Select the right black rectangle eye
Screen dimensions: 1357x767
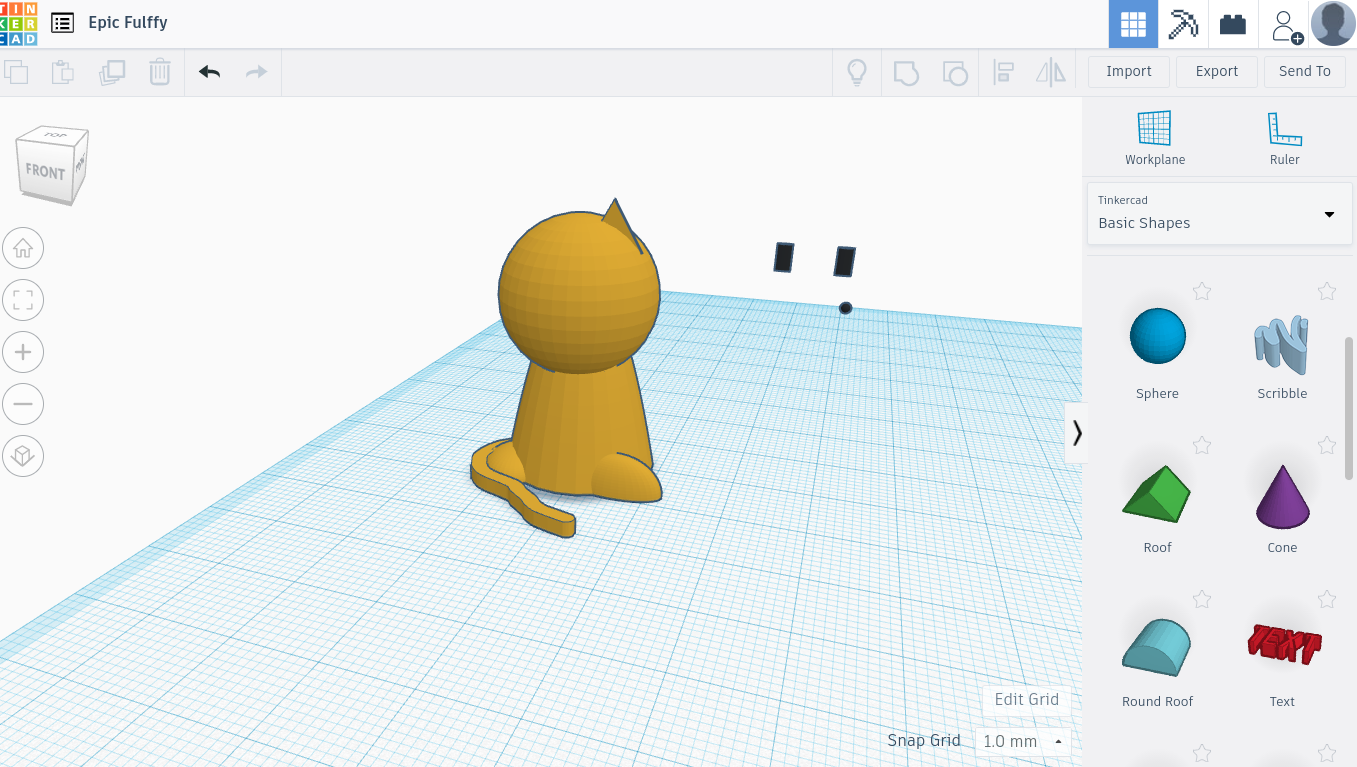(x=845, y=262)
